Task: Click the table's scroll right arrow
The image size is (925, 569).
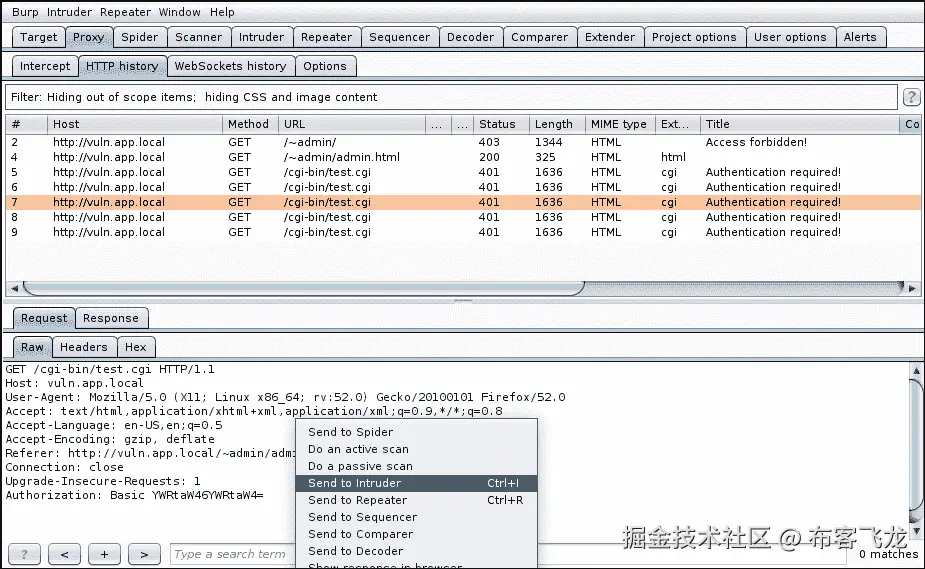Action: 912,288
